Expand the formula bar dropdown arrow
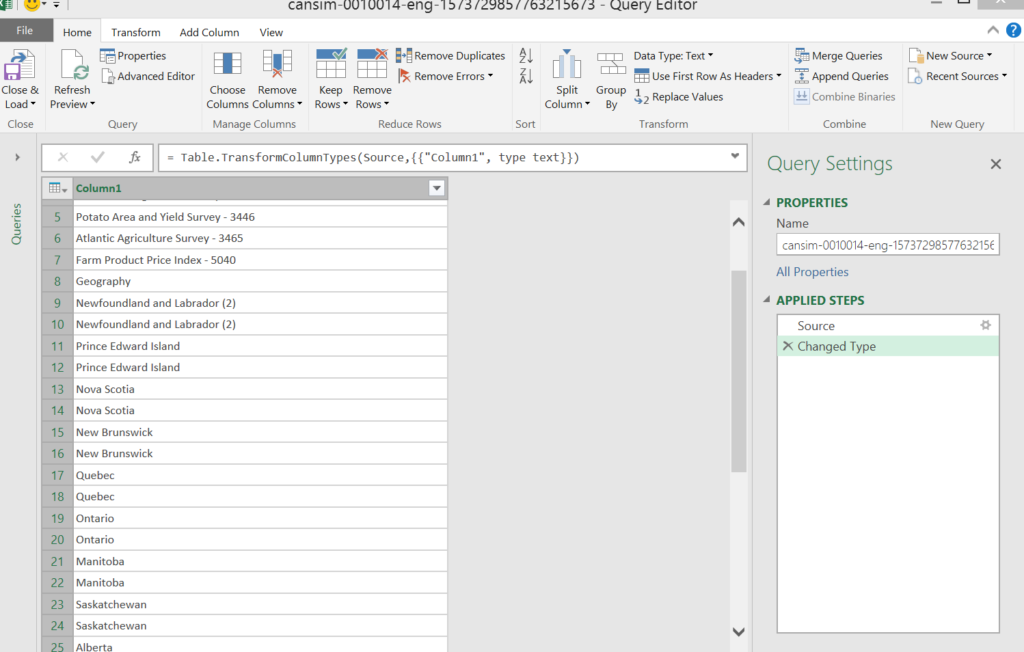This screenshot has height=652, width=1024. tap(736, 156)
